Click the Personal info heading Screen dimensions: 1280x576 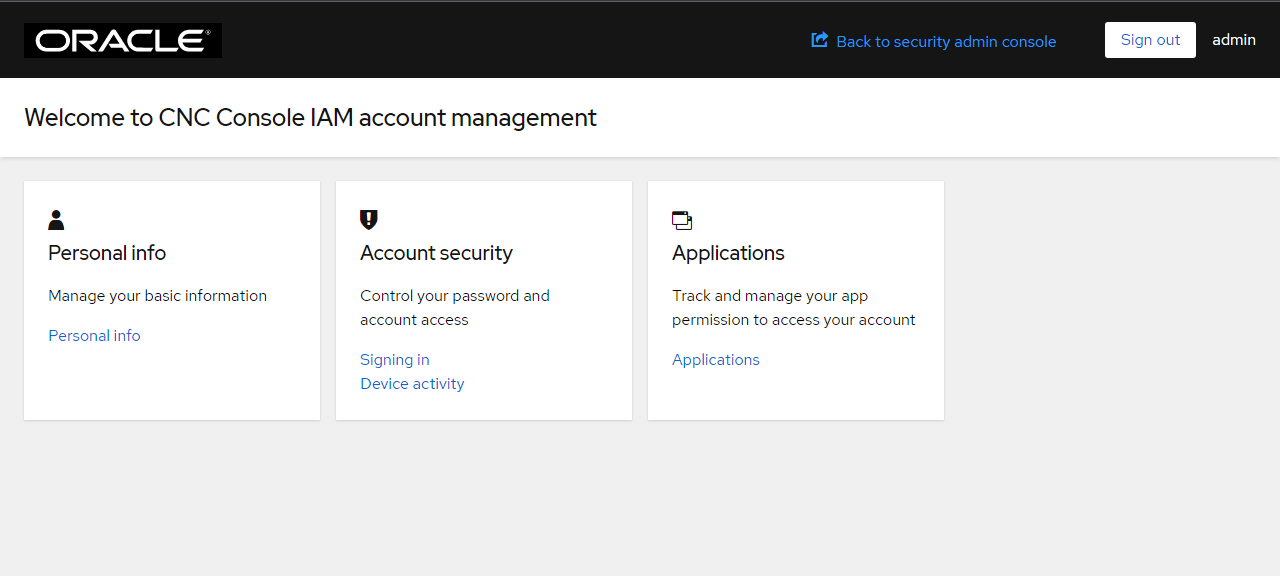click(106, 253)
